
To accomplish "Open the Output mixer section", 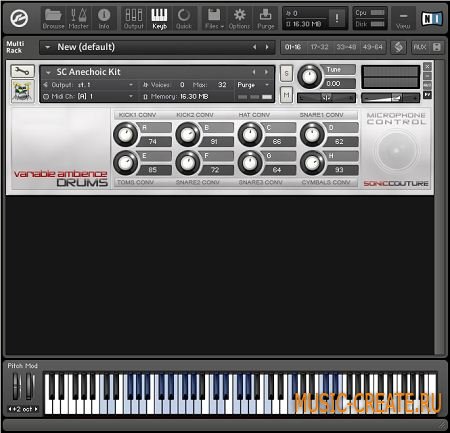I will (134, 19).
